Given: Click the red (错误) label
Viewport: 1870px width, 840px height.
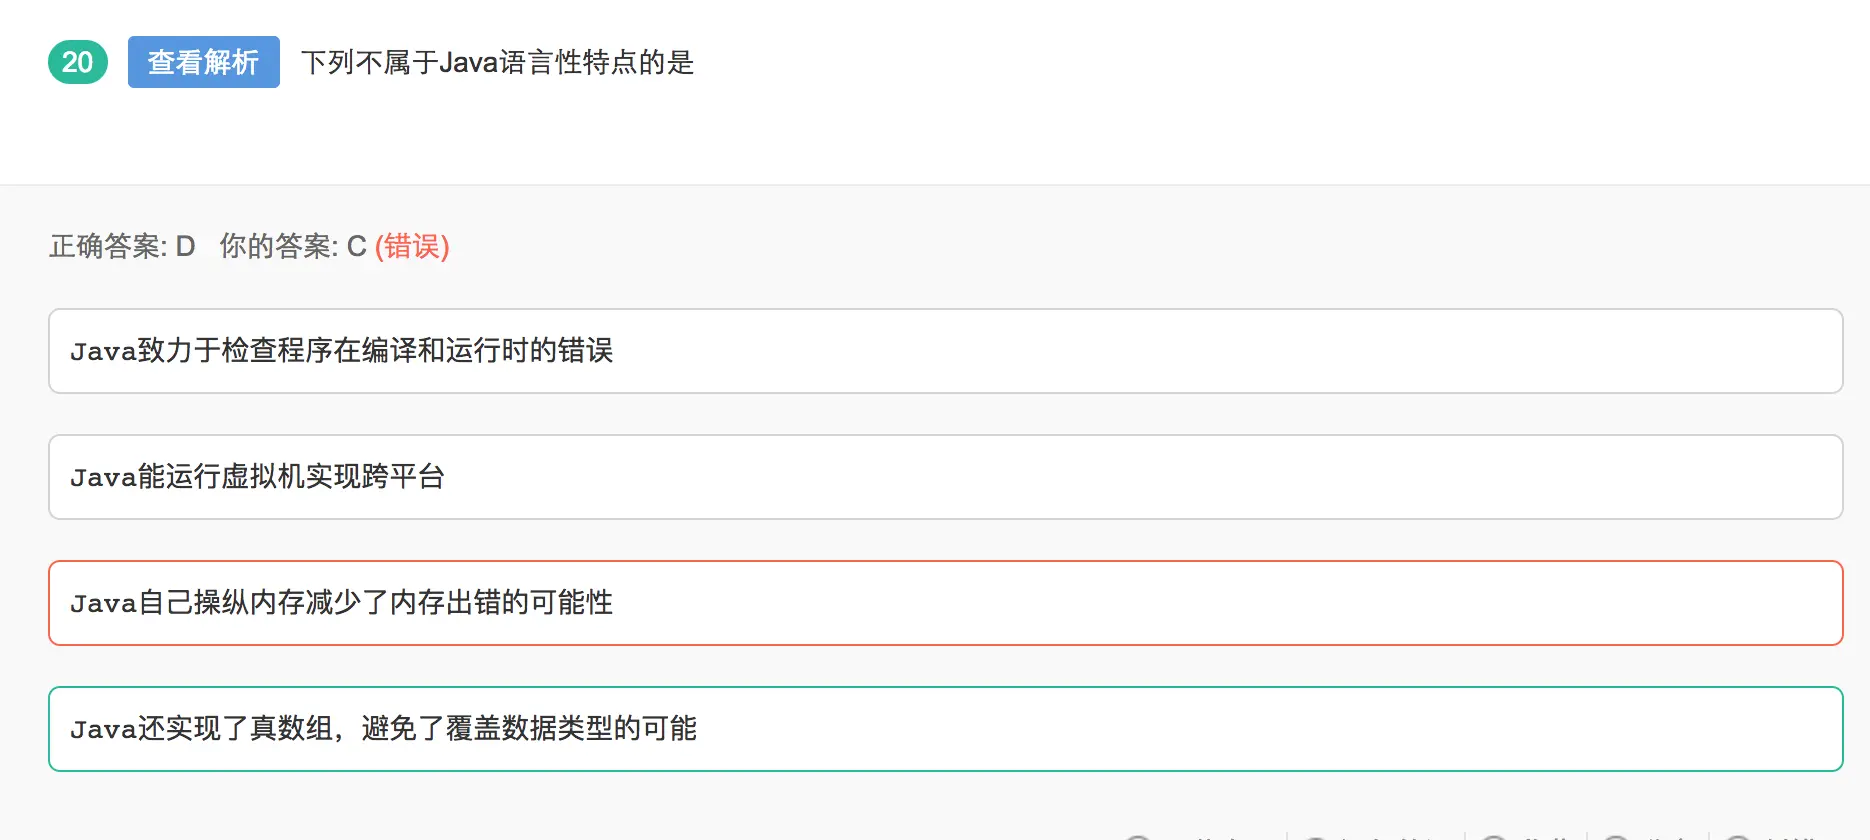Looking at the screenshot, I should coord(412,246).
